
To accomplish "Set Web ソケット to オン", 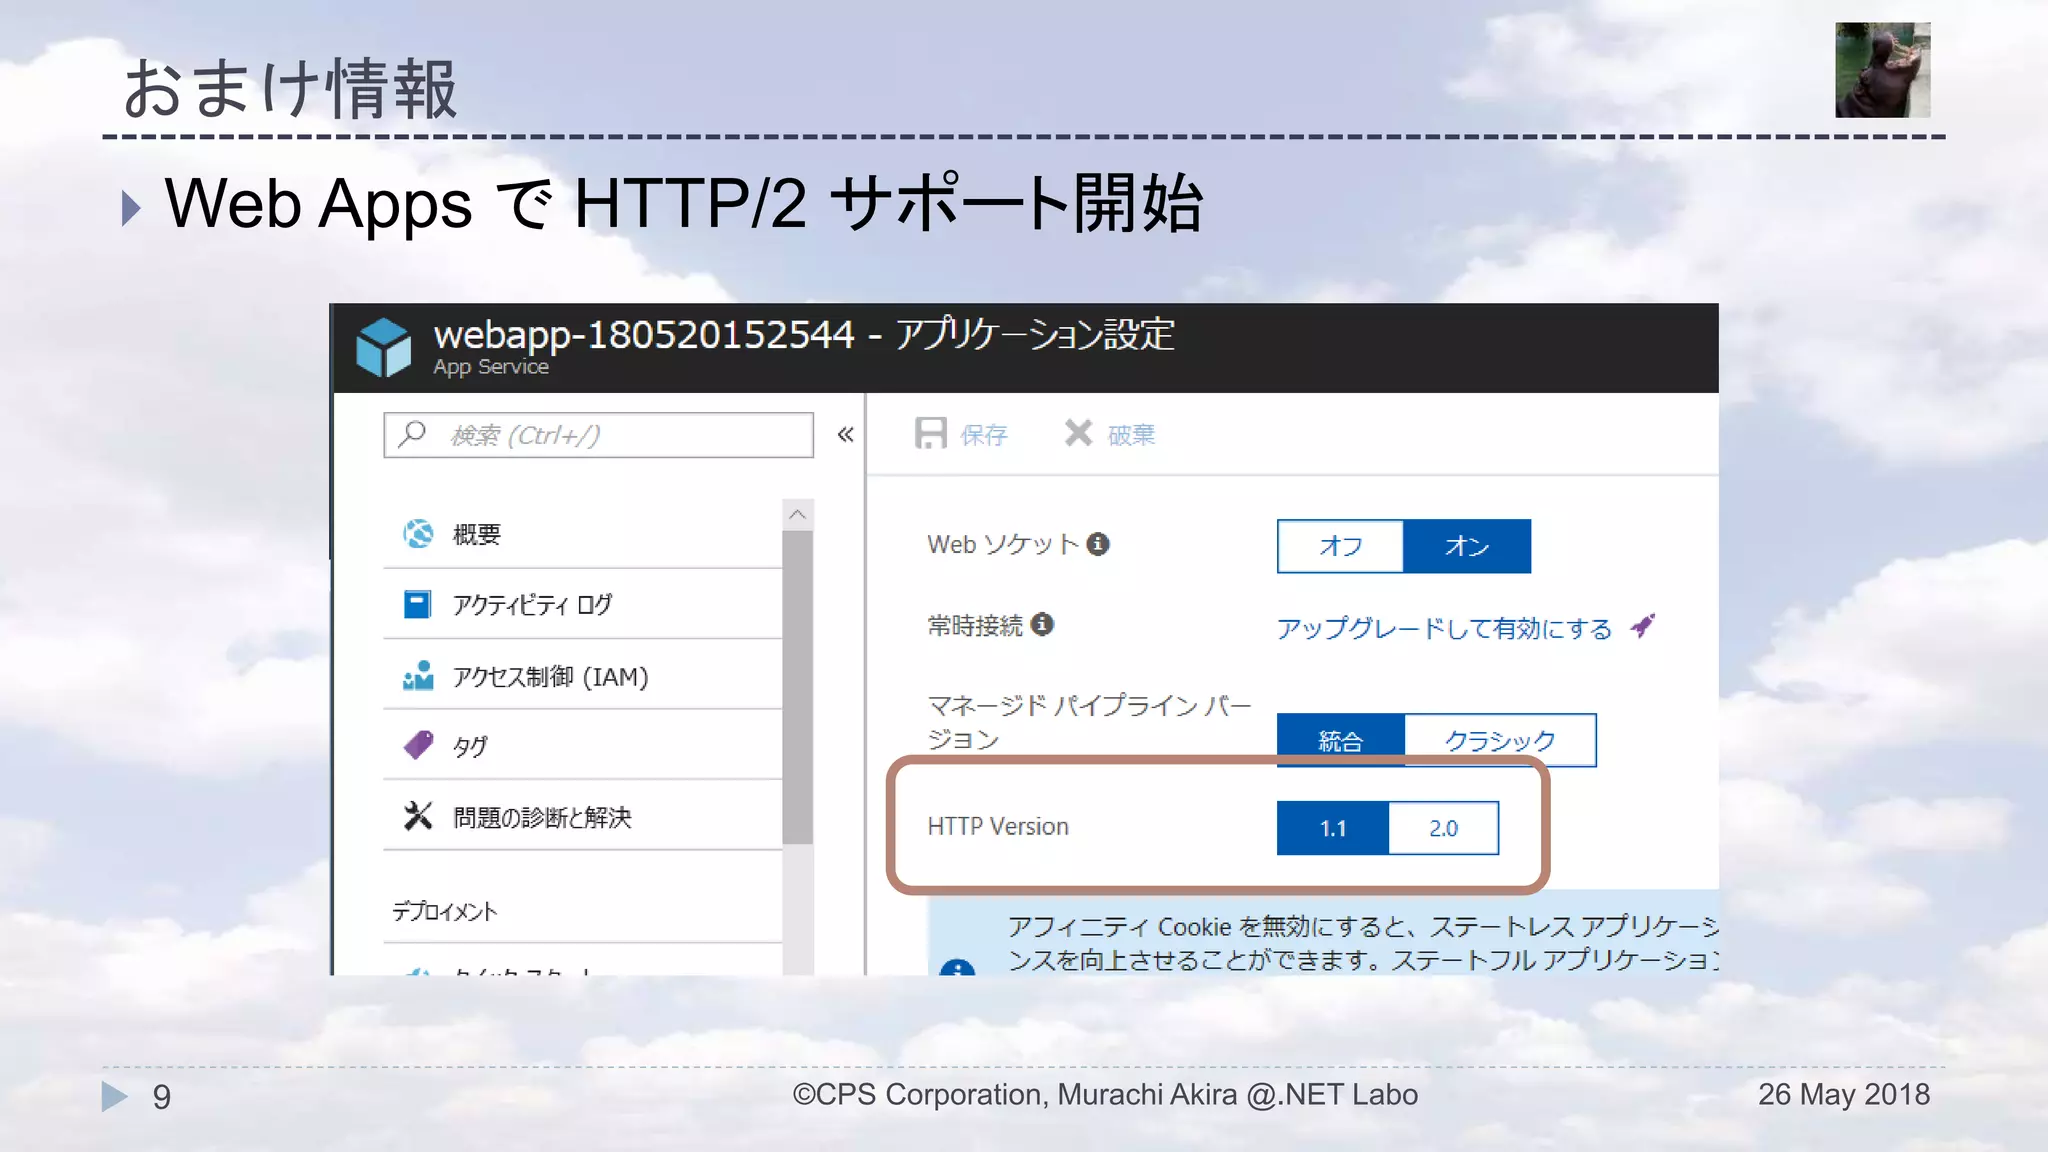I will point(1467,546).
